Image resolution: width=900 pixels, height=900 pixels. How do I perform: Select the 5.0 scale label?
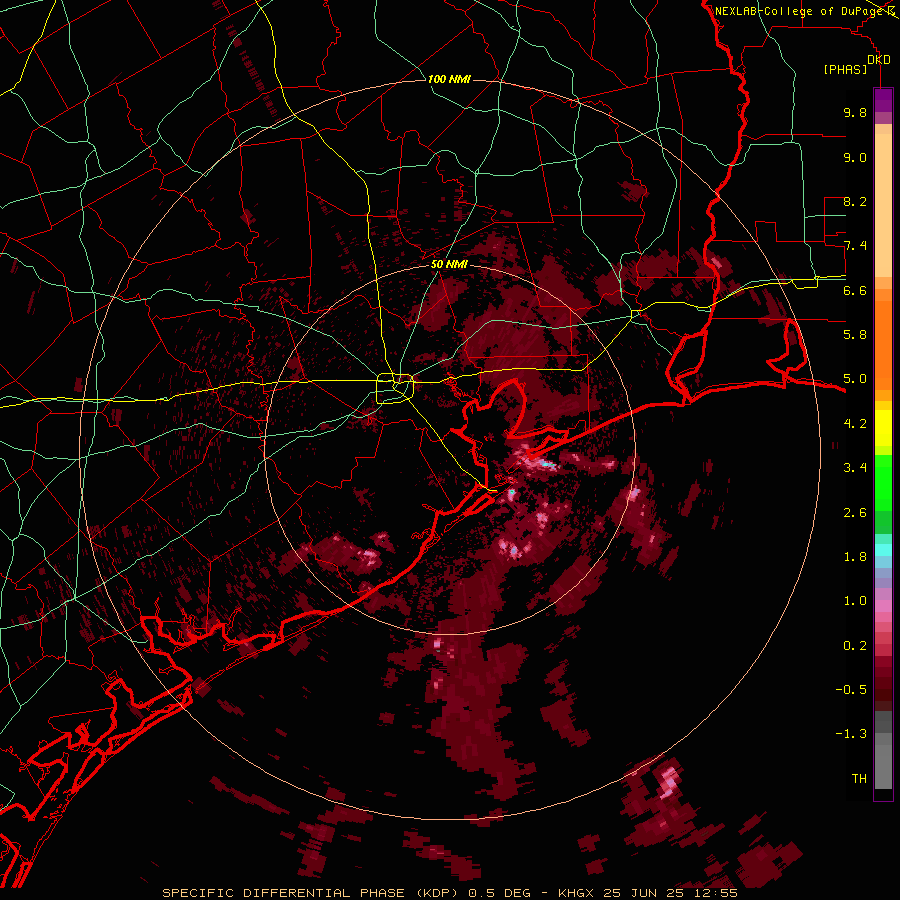[x=855, y=379]
